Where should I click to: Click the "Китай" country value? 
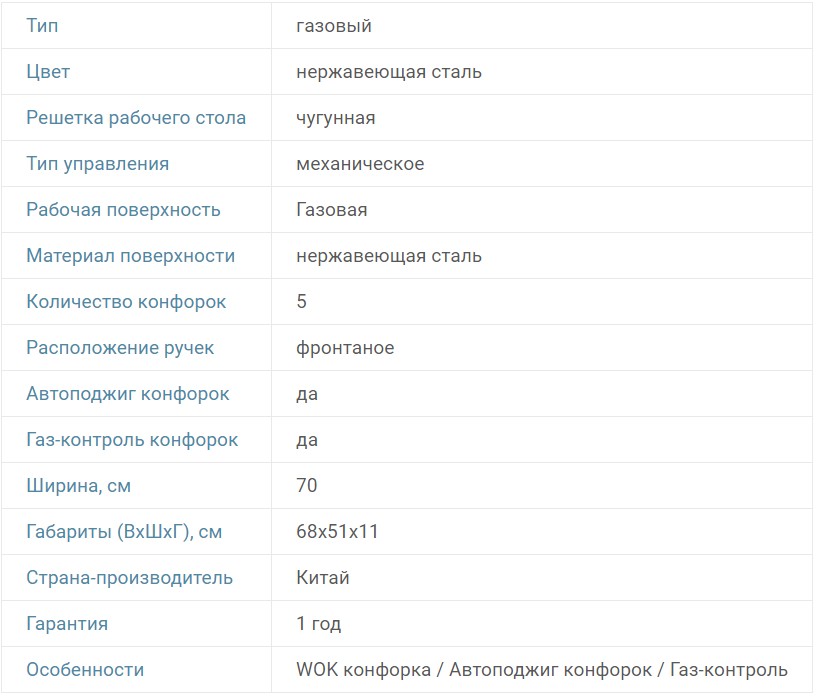coord(323,578)
